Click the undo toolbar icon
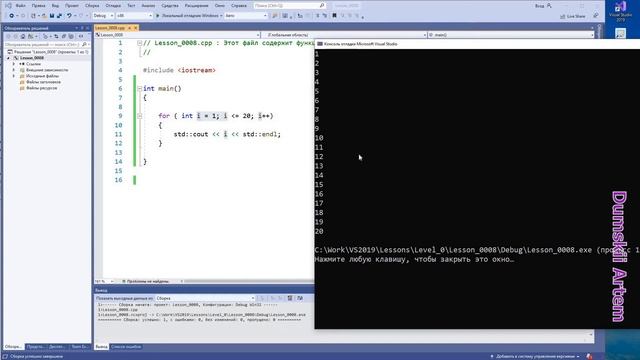Image resolution: width=640 pixels, height=360 pixels. 69,16
